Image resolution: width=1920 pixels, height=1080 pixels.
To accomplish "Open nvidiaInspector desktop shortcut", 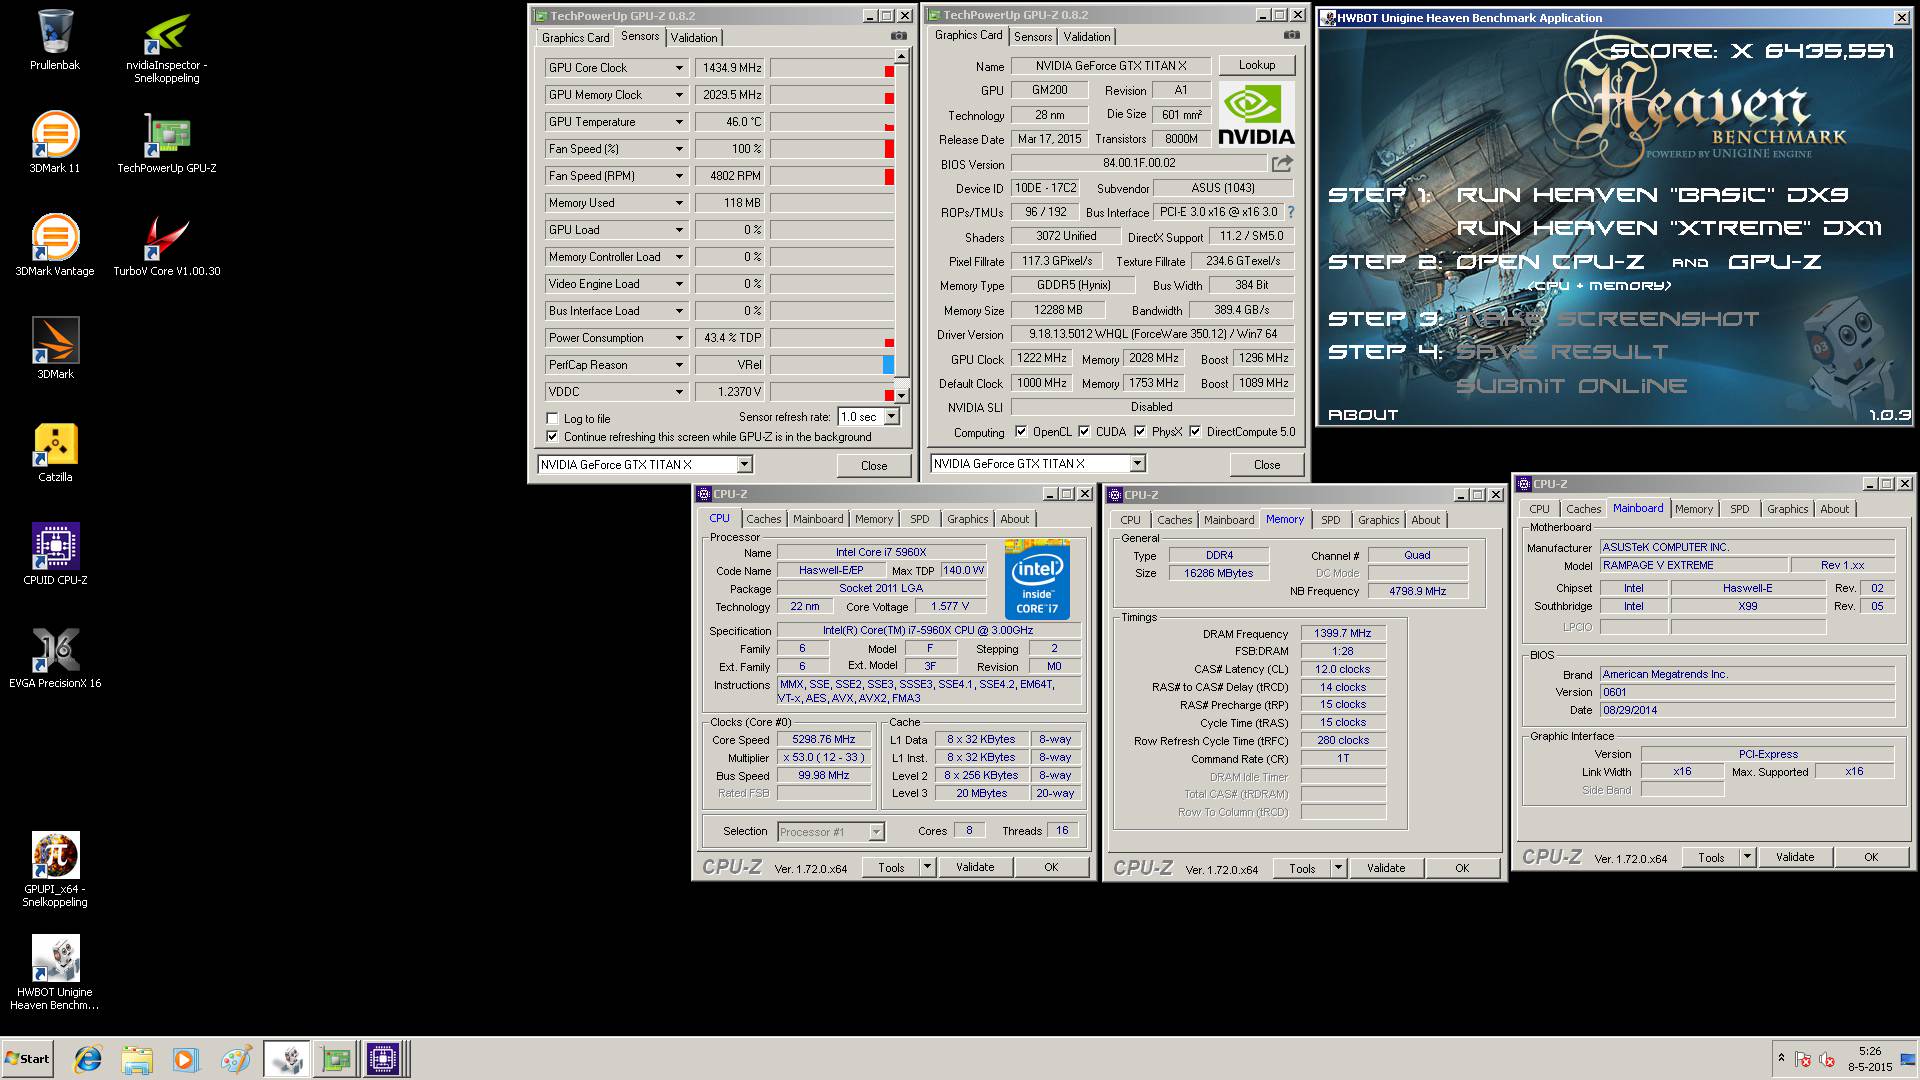I will point(166,48).
